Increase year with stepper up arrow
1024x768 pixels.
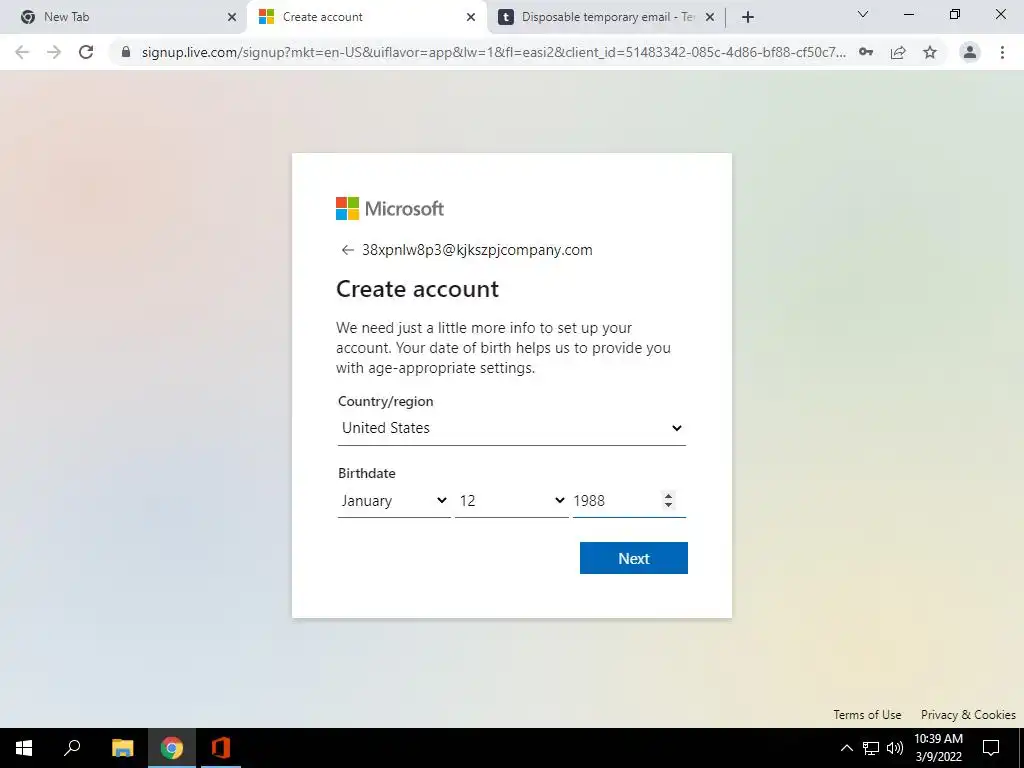tap(668, 496)
